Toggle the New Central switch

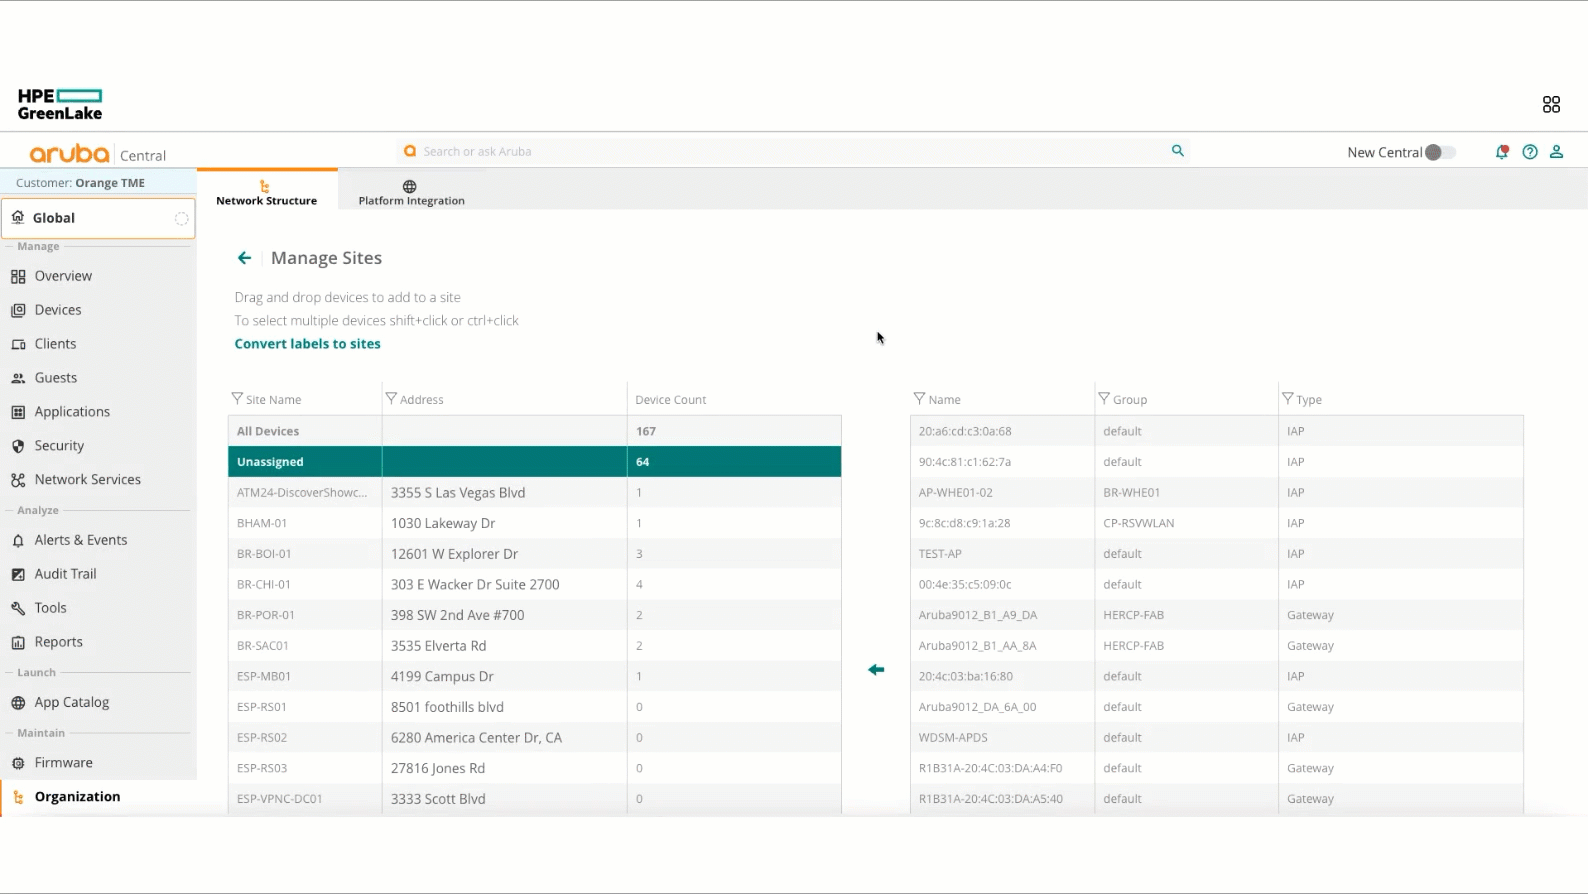(x=1440, y=152)
